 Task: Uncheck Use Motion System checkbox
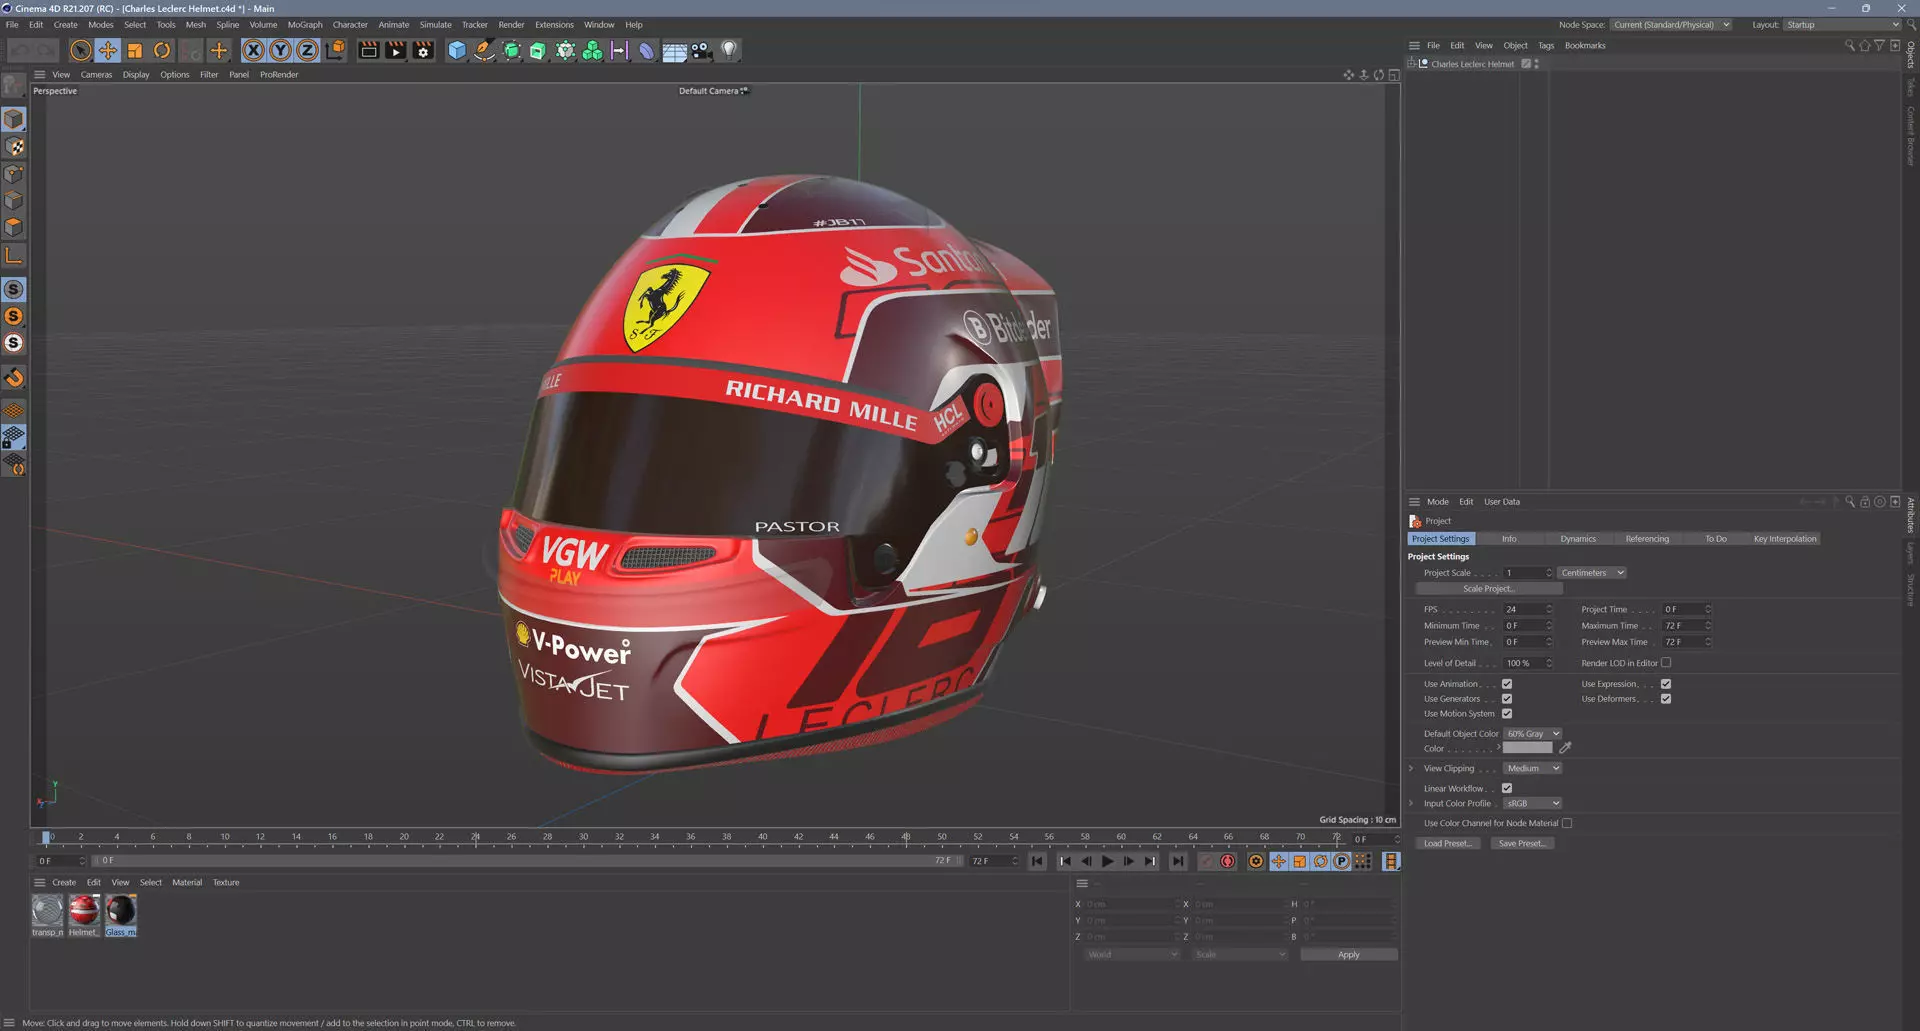tap(1507, 714)
